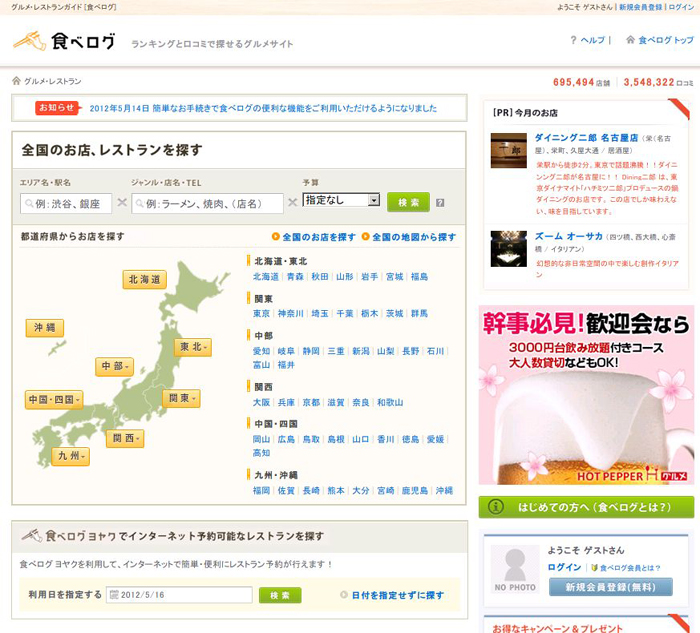The height and width of the screenshot is (633, 700).
Task: Click the Tabelog logo in the header
Action: (65, 42)
